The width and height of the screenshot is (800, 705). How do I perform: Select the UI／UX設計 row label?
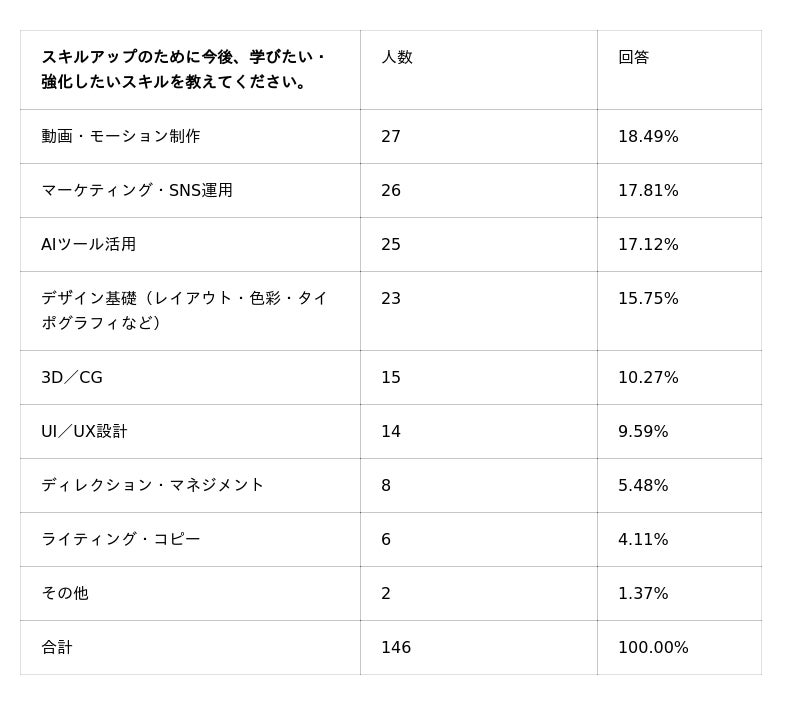click(x=84, y=432)
